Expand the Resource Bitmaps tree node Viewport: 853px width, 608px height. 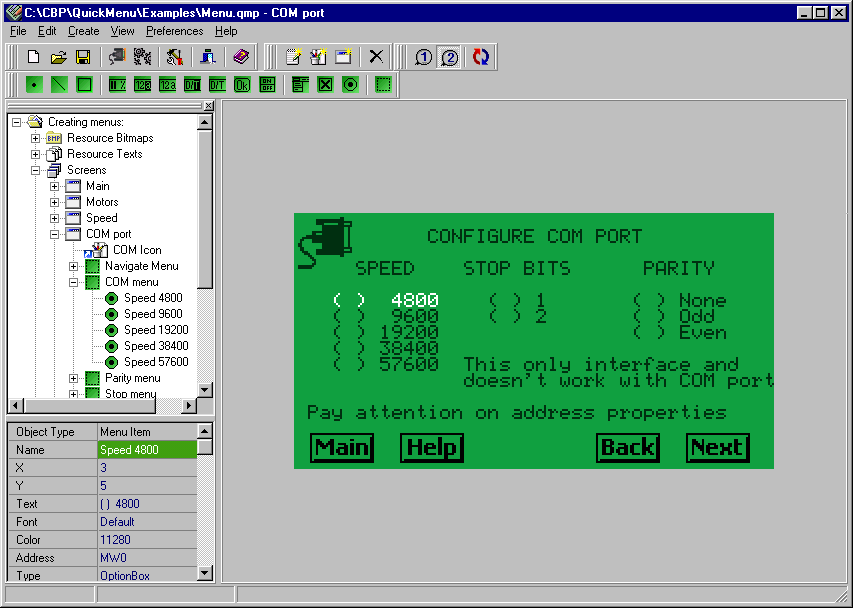point(36,138)
